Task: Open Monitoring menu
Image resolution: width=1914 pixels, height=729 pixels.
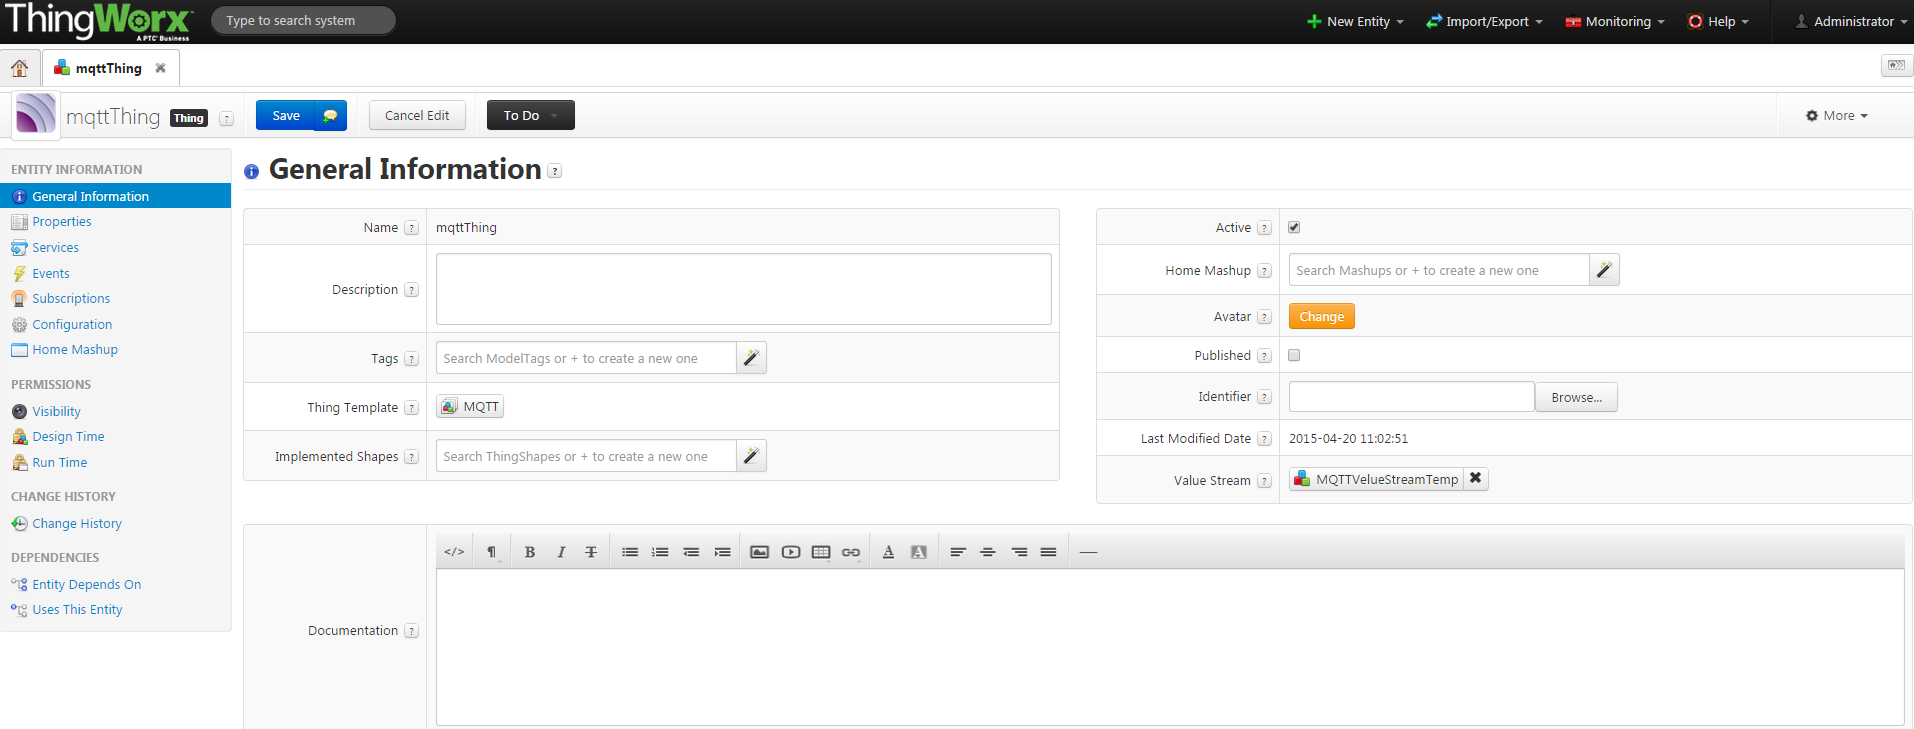Action: 1615,21
